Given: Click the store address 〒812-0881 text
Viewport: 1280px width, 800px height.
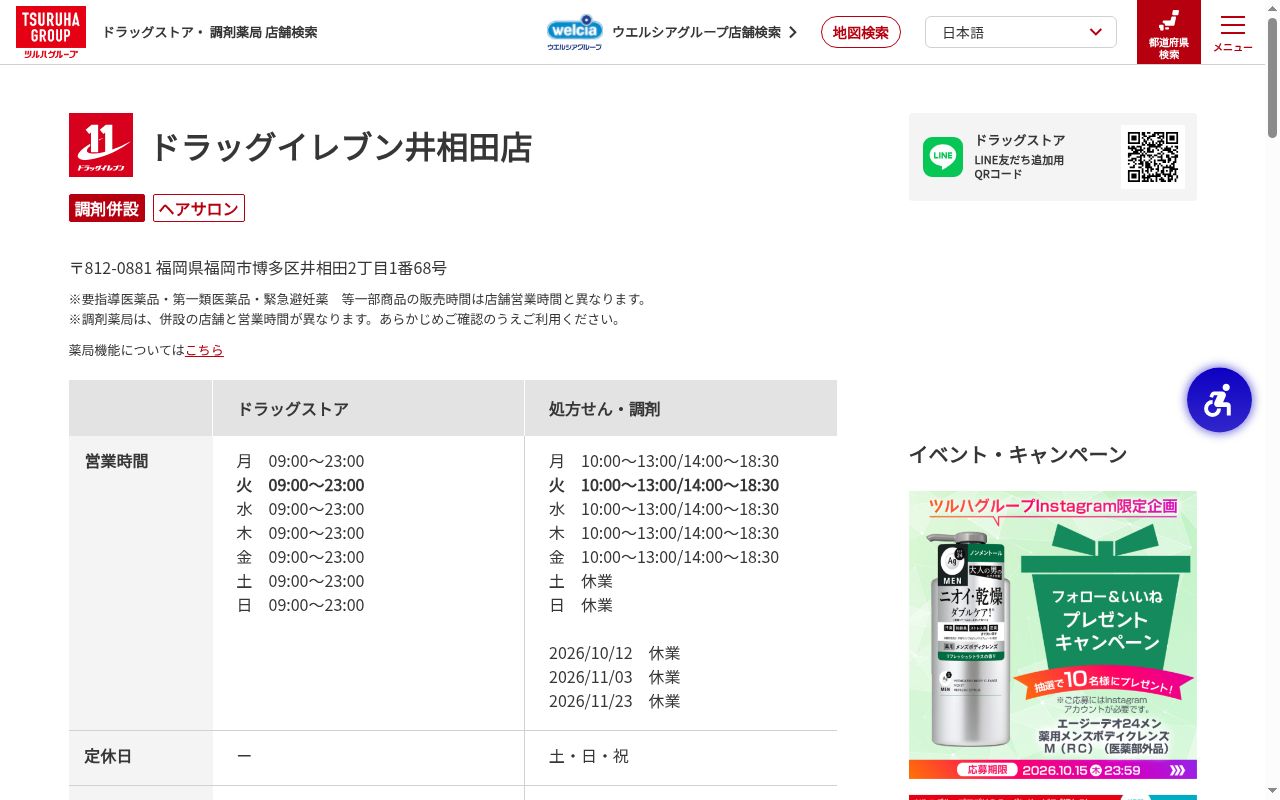Looking at the screenshot, I should click(258, 268).
